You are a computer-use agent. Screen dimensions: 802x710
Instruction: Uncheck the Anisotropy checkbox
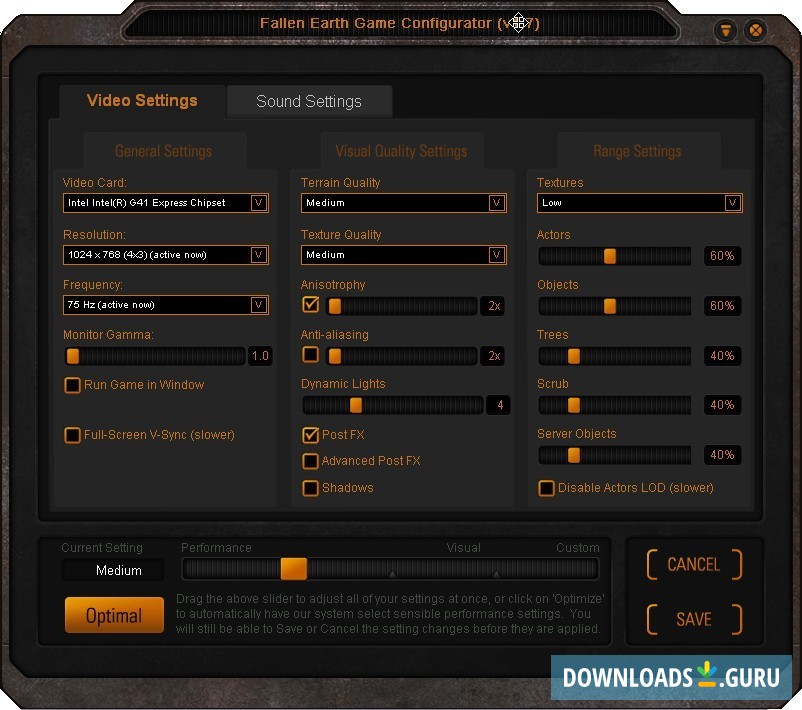[310, 304]
